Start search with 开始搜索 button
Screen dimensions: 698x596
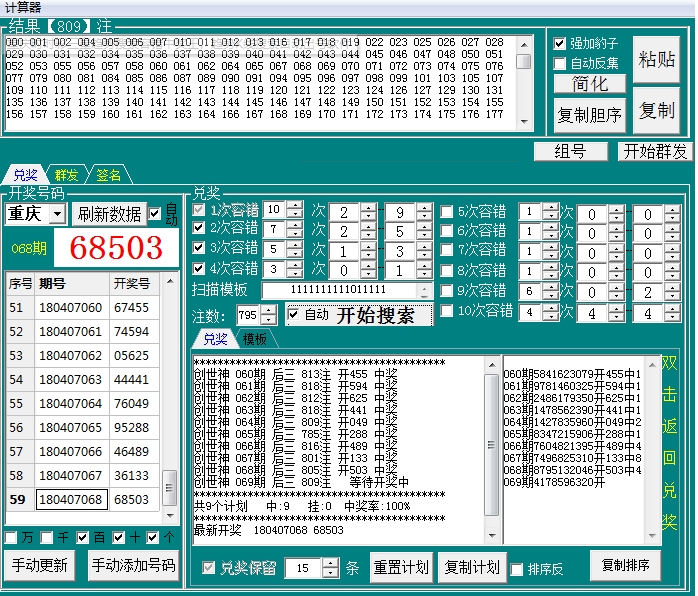point(359,315)
